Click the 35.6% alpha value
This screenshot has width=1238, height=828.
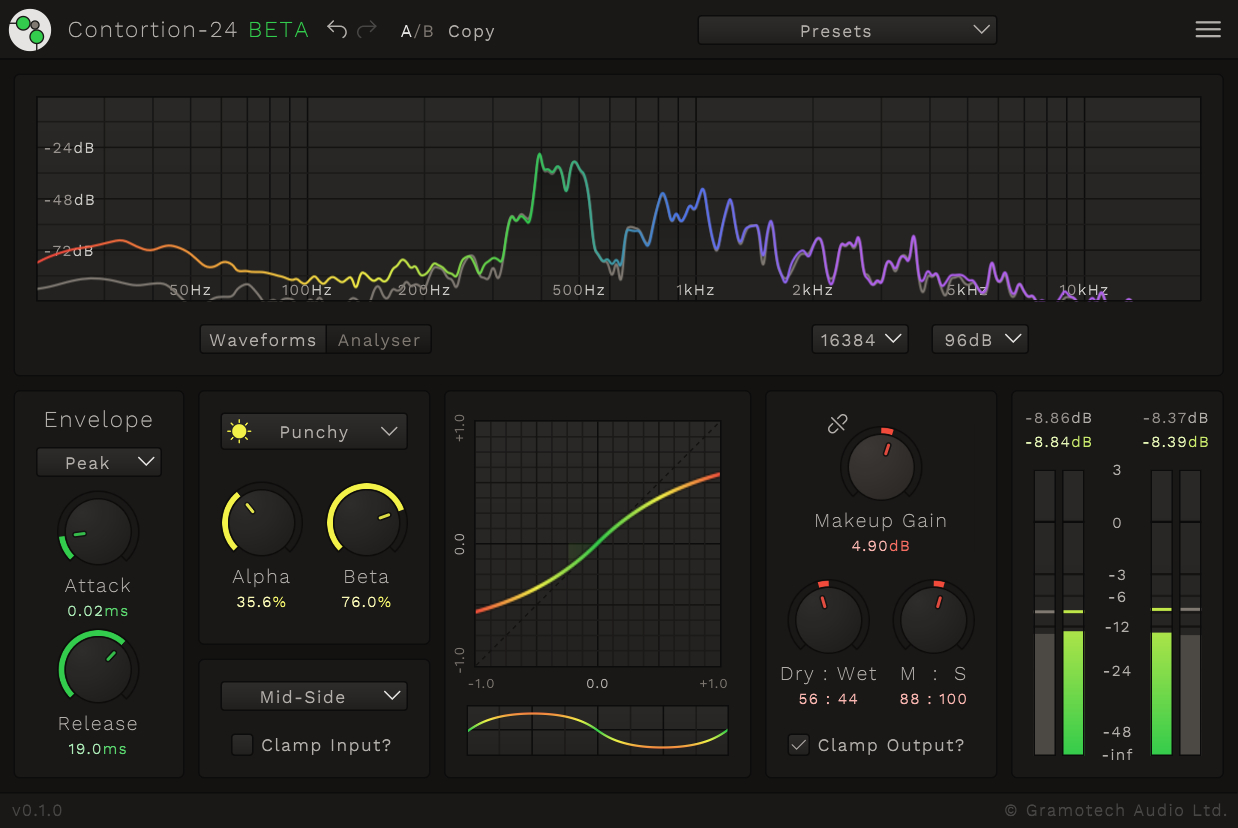point(261,601)
